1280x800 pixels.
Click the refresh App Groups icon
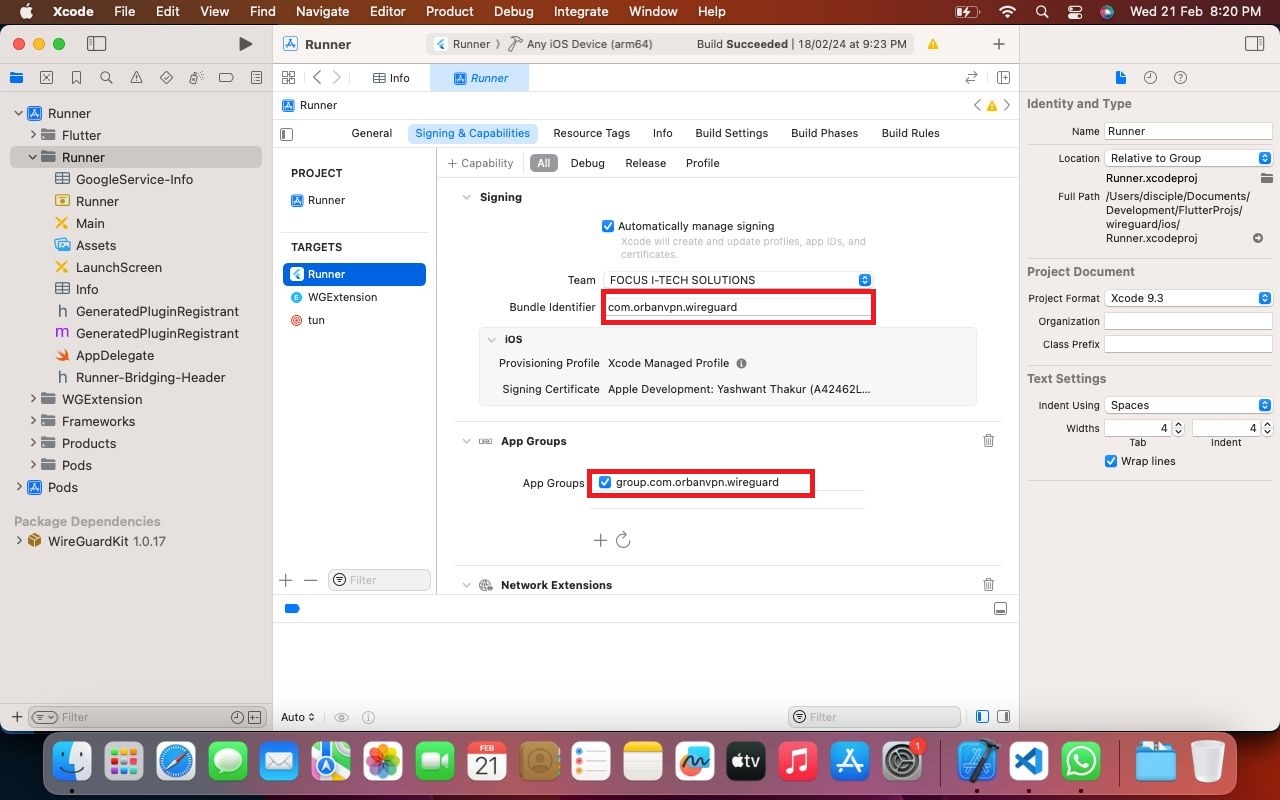click(623, 540)
